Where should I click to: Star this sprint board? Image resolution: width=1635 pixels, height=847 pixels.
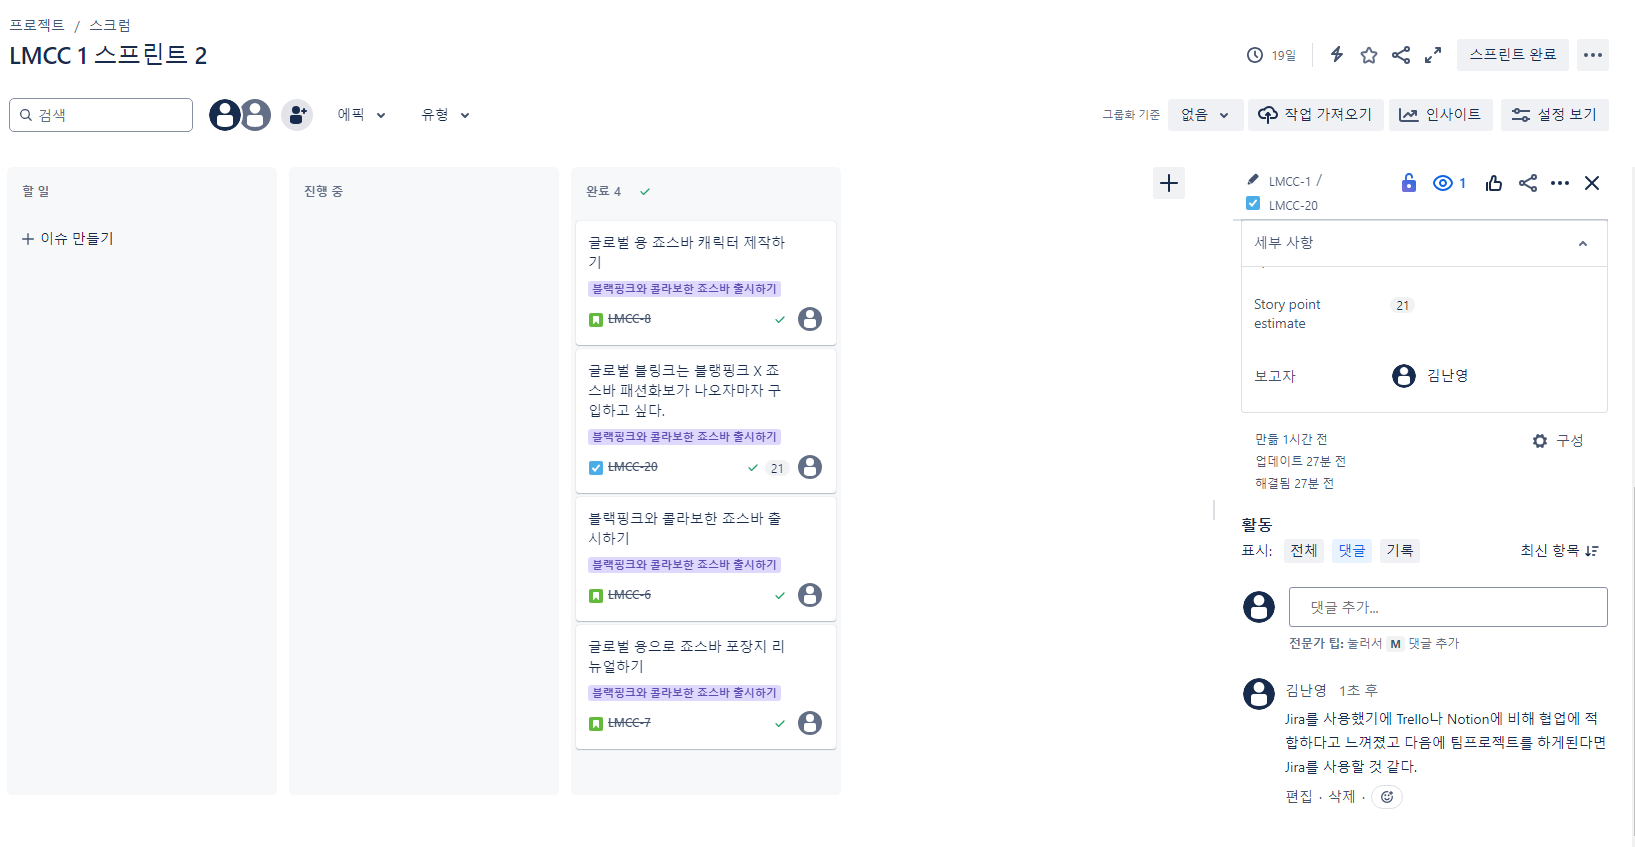1369,55
